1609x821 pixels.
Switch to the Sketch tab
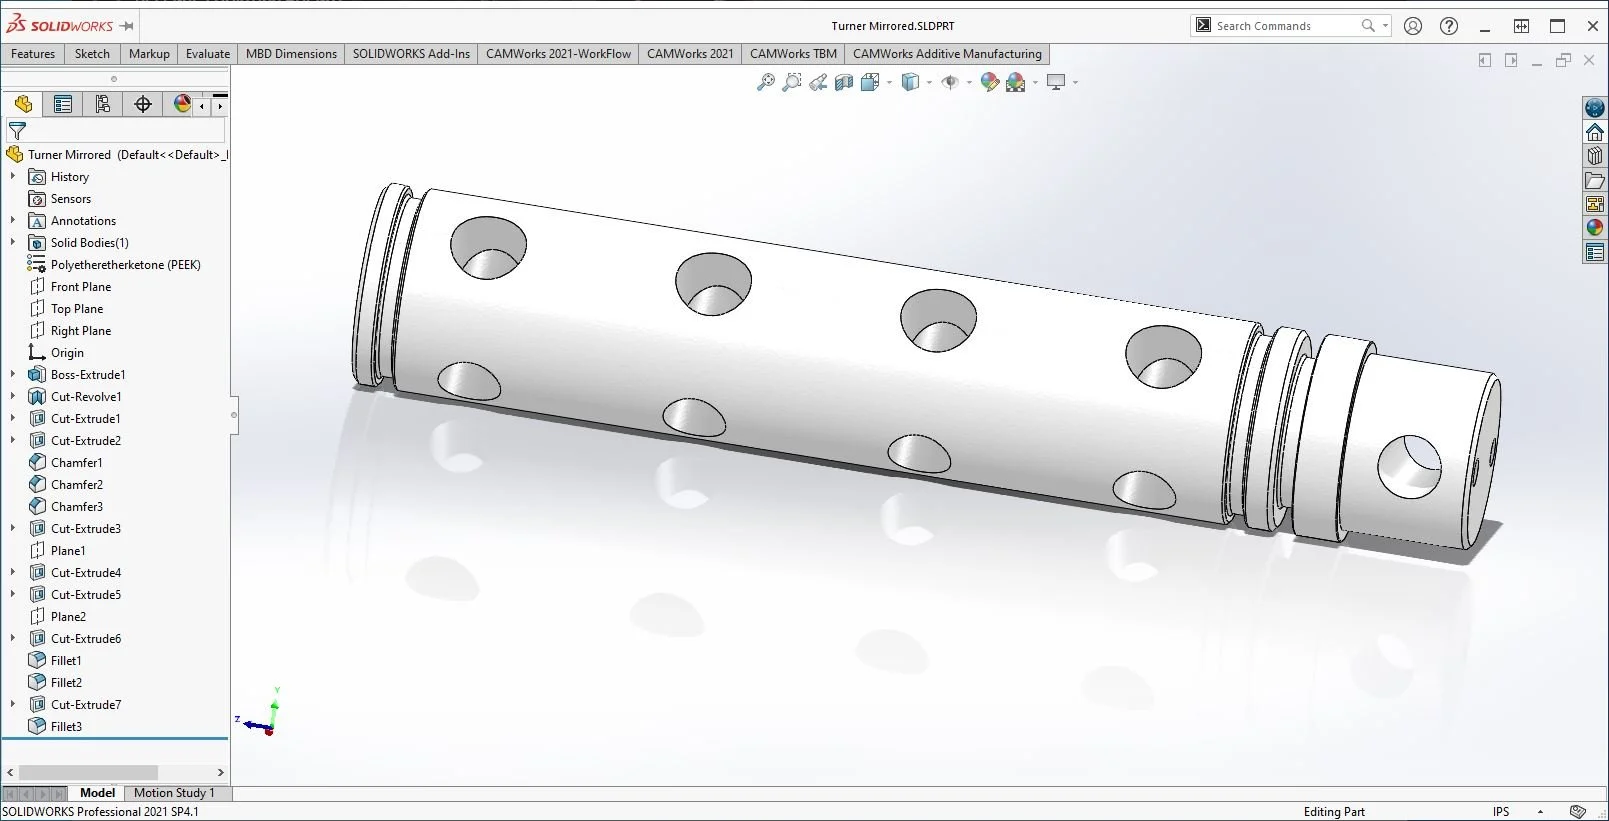pos(92,54)
